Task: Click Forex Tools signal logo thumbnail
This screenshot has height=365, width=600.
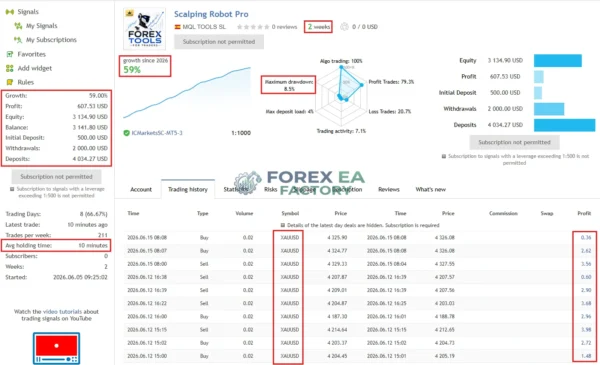Action: [x=145, y=29]
